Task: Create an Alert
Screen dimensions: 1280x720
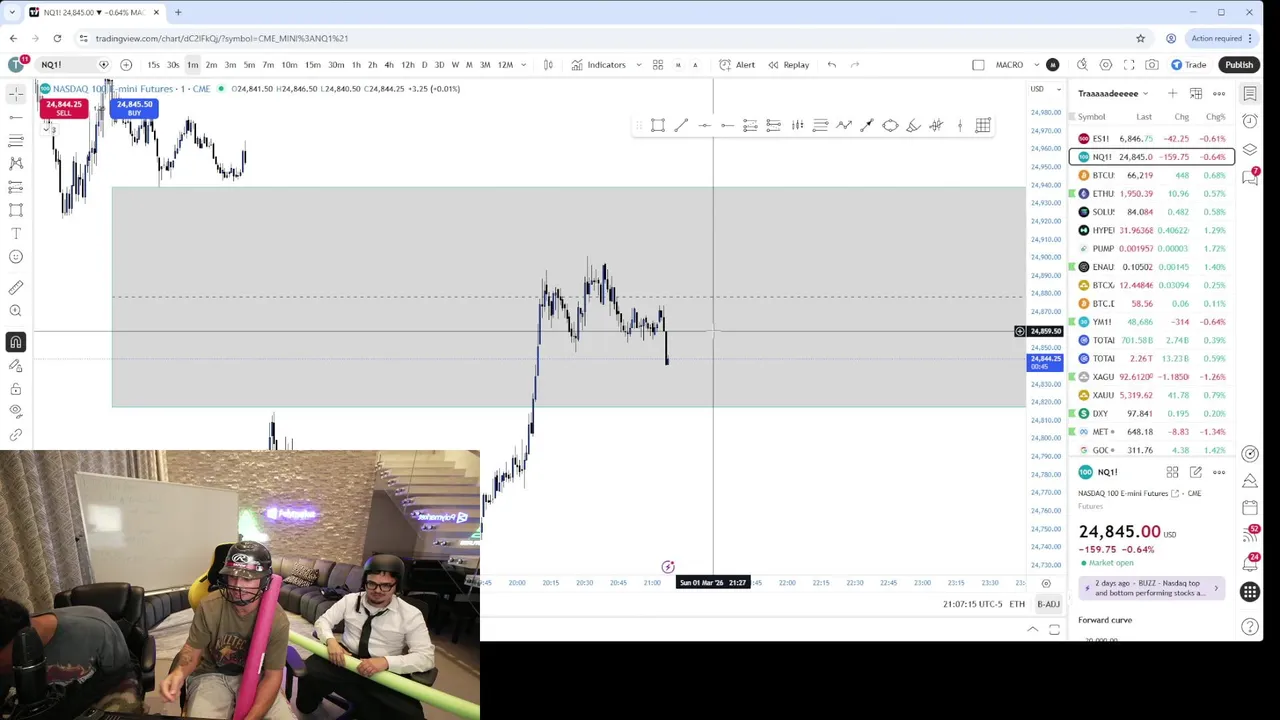Action: [x=737, y=65]
